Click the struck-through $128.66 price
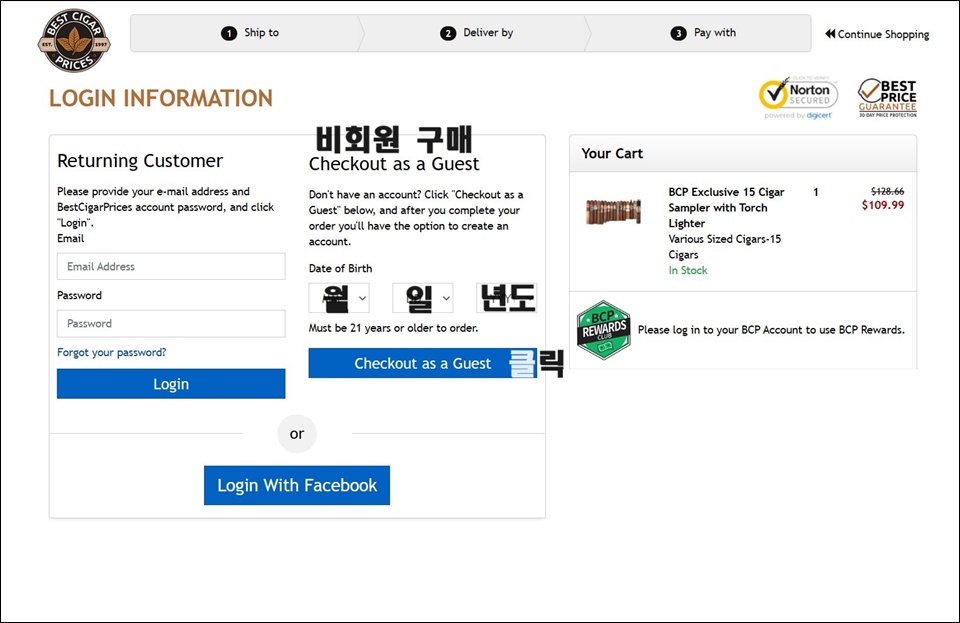The height and width of the screenshot is (623, 960). coord(888,191)
